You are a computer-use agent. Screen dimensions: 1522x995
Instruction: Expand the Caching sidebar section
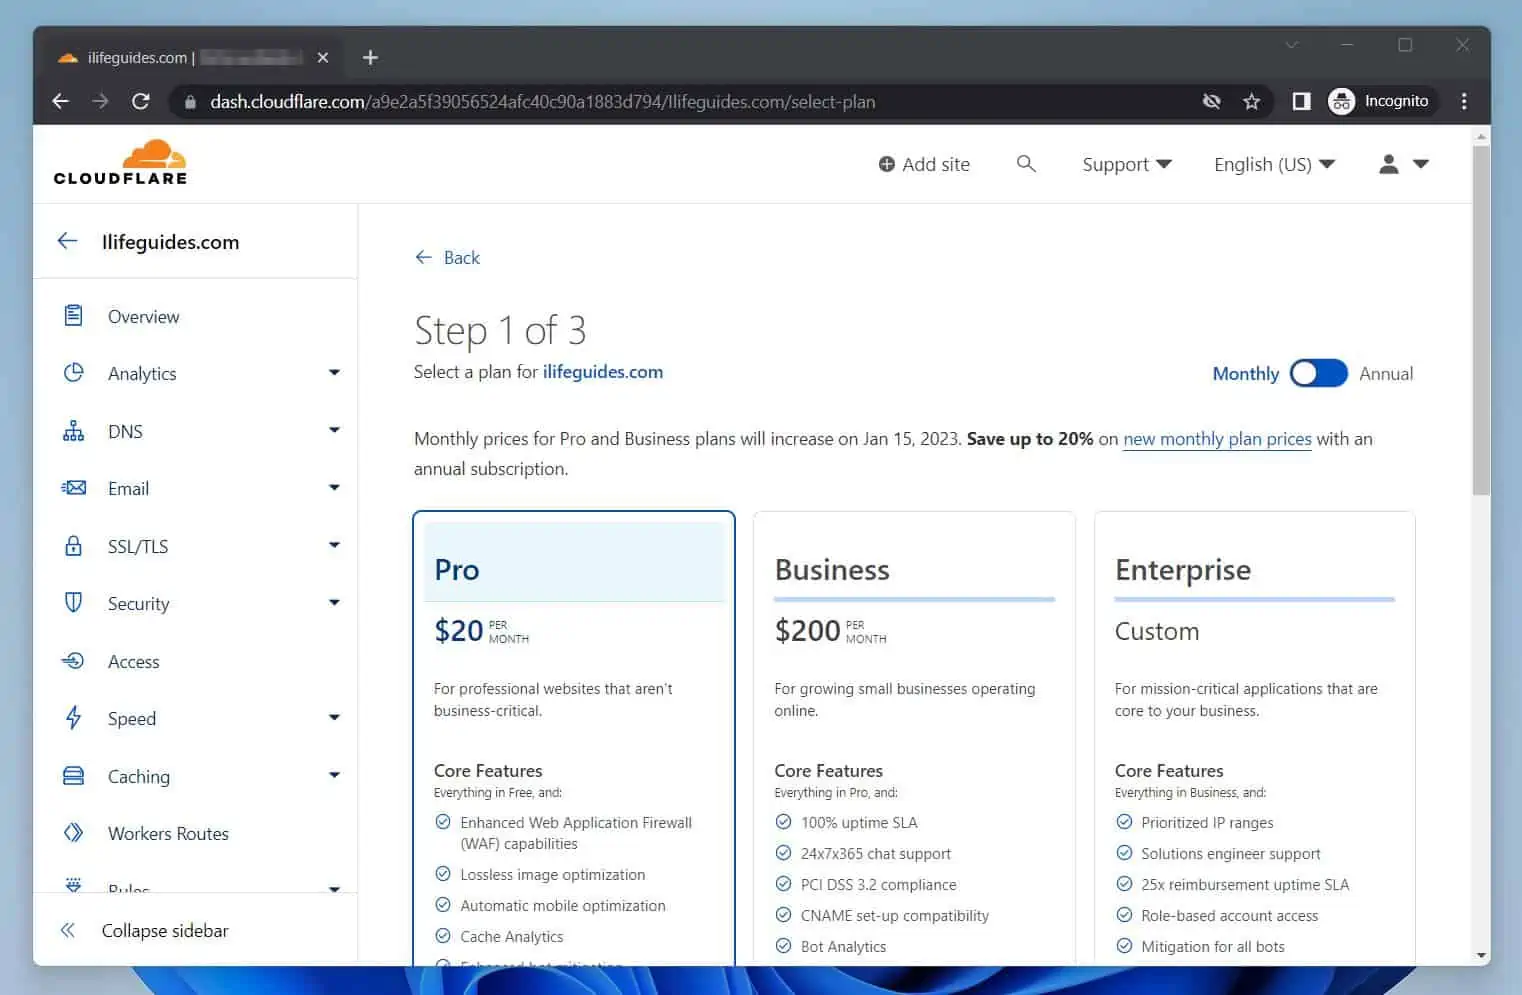(334, 775)
